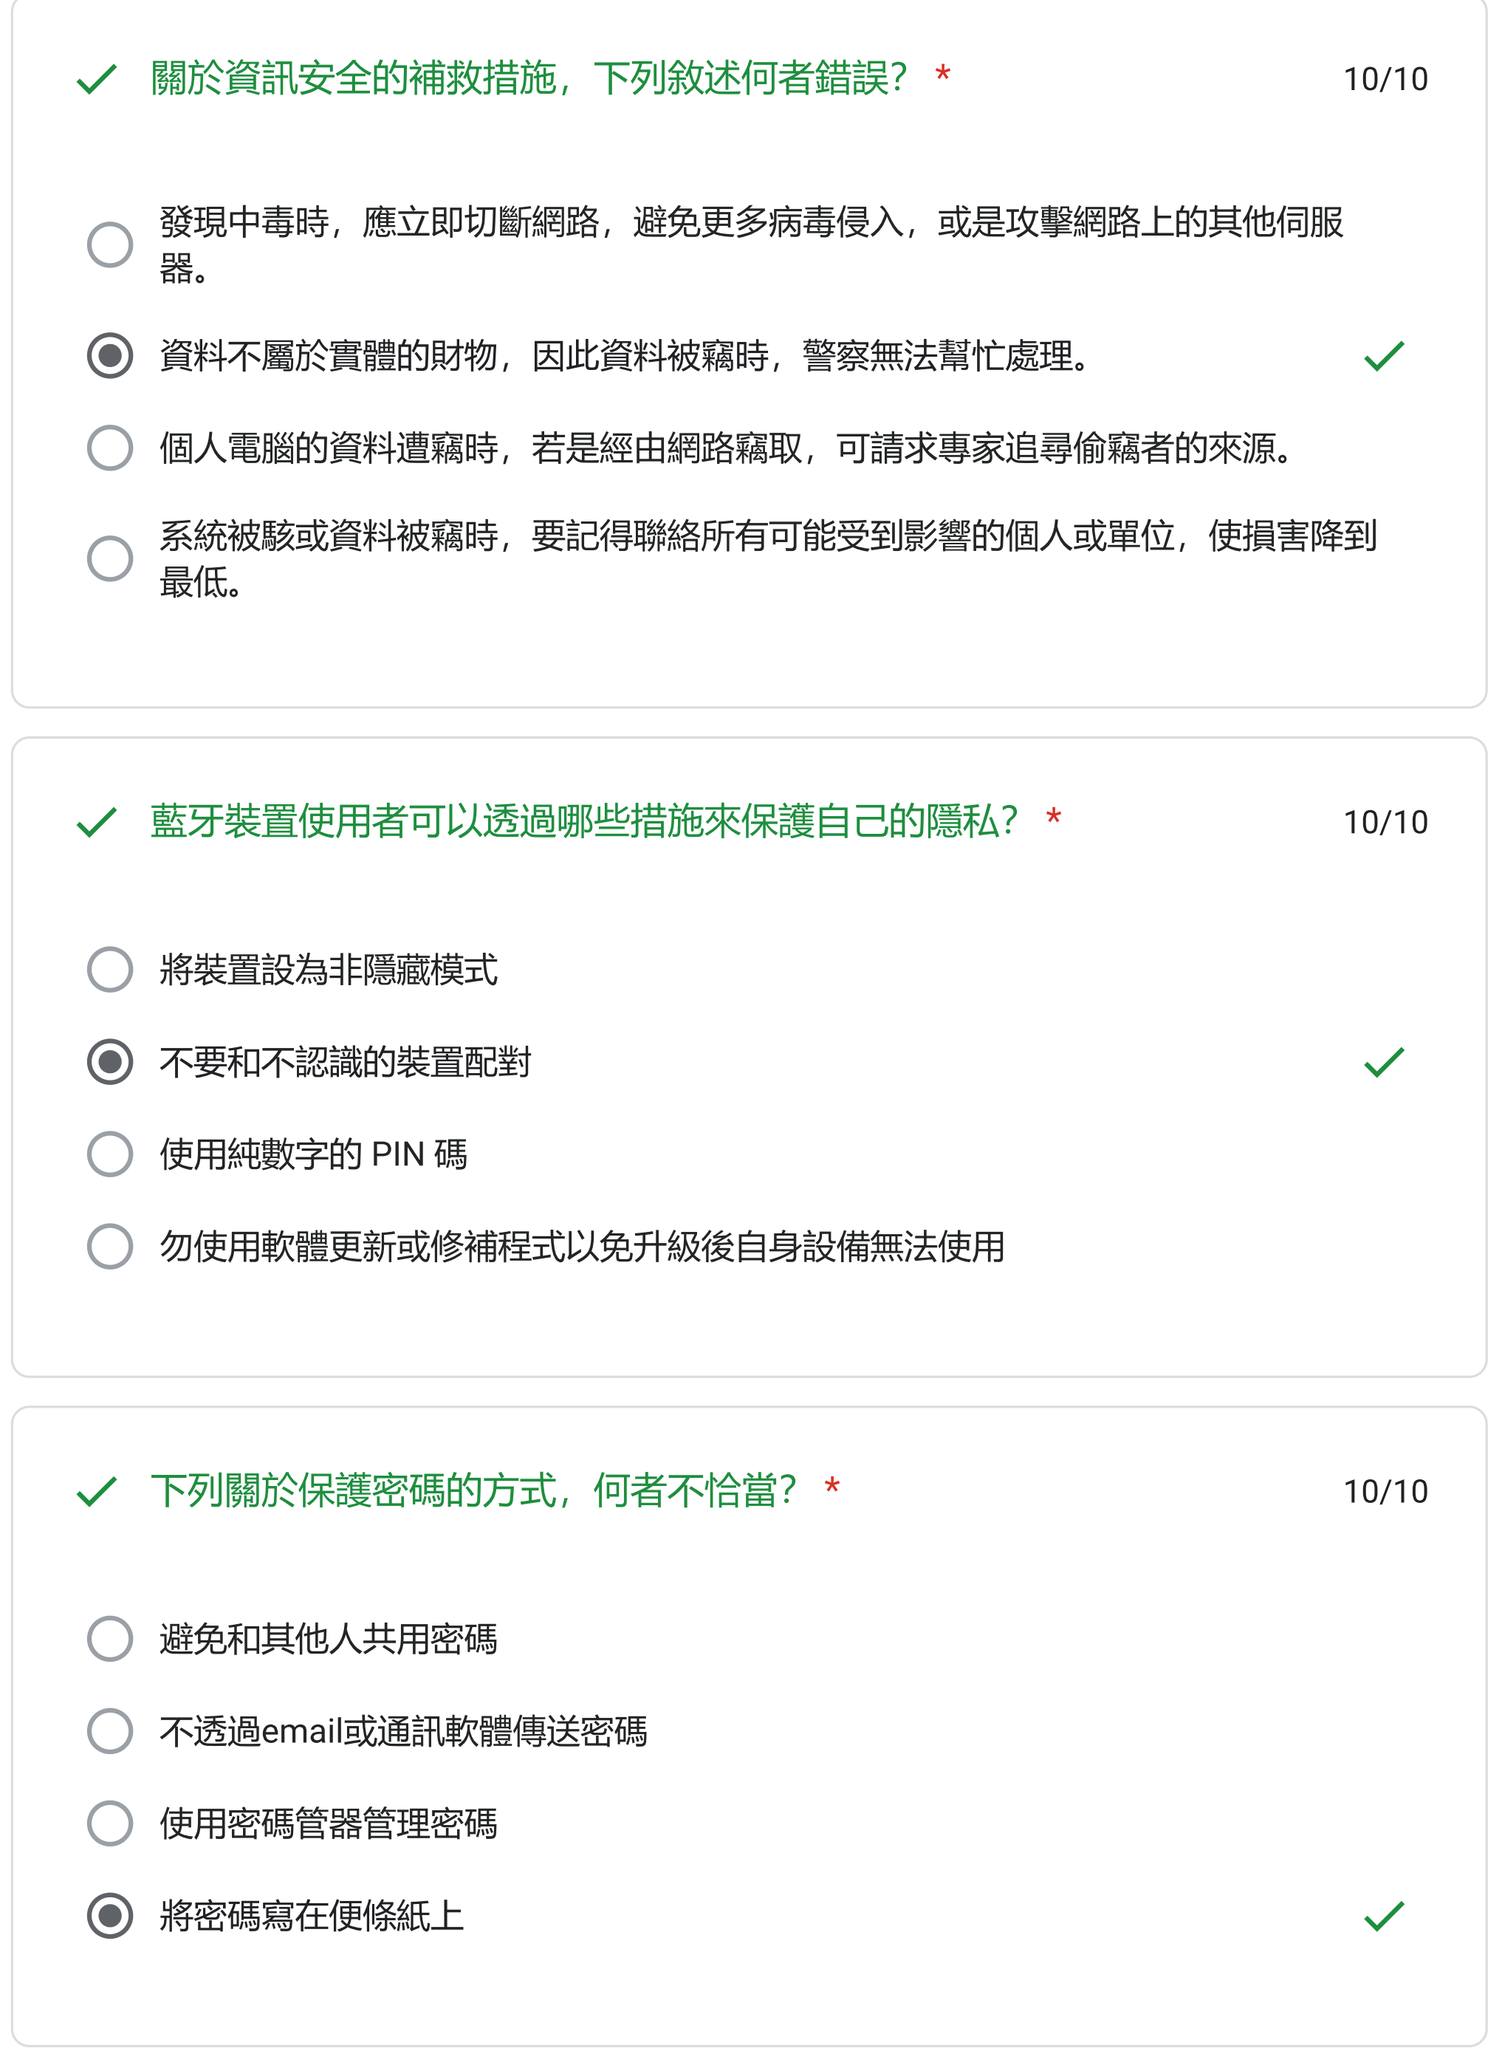Choose radio option 使用密碼管器管理密碼
This screenshot has height=2048, width=1502.
pos(110,1824)
